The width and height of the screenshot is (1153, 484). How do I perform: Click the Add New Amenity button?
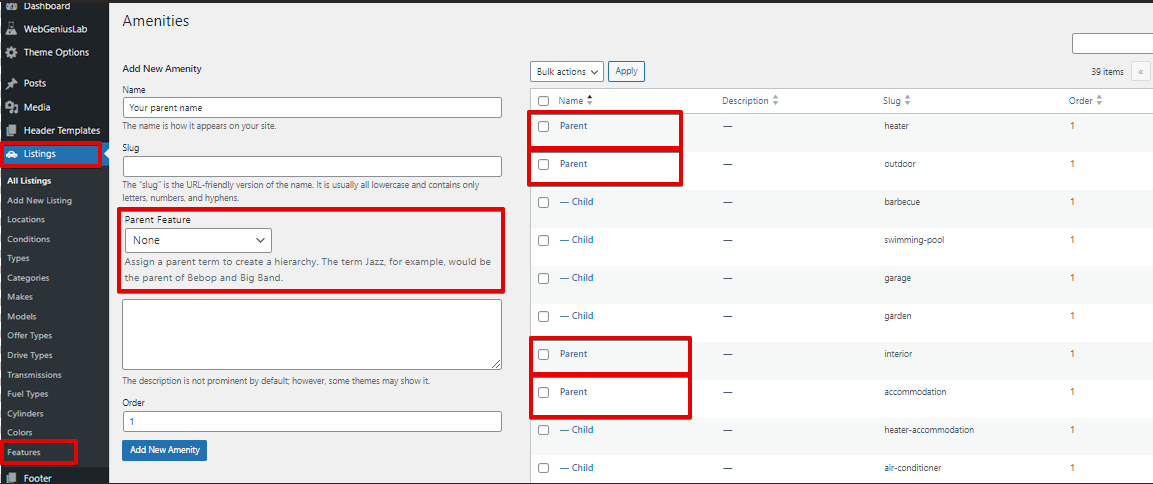point(164,450)
